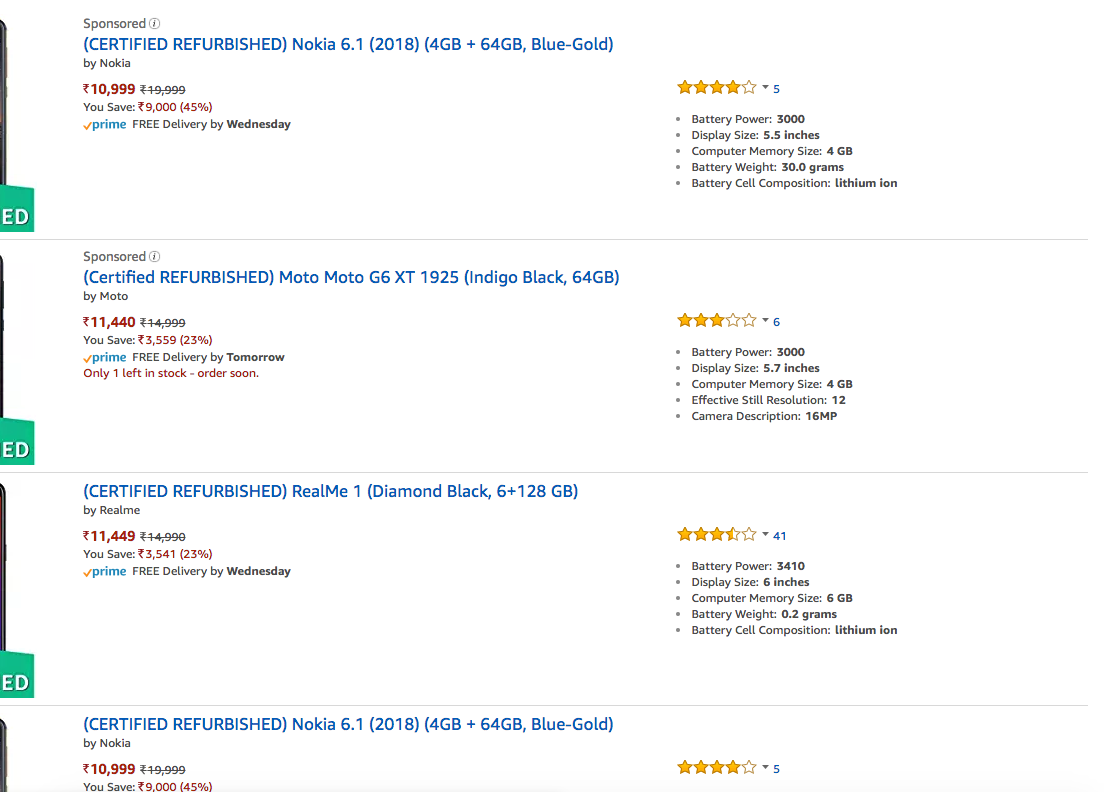
Task: Click the Prime logo in the RealMe 1 listing
Action: pyautogui.click(x=105, y=571)
